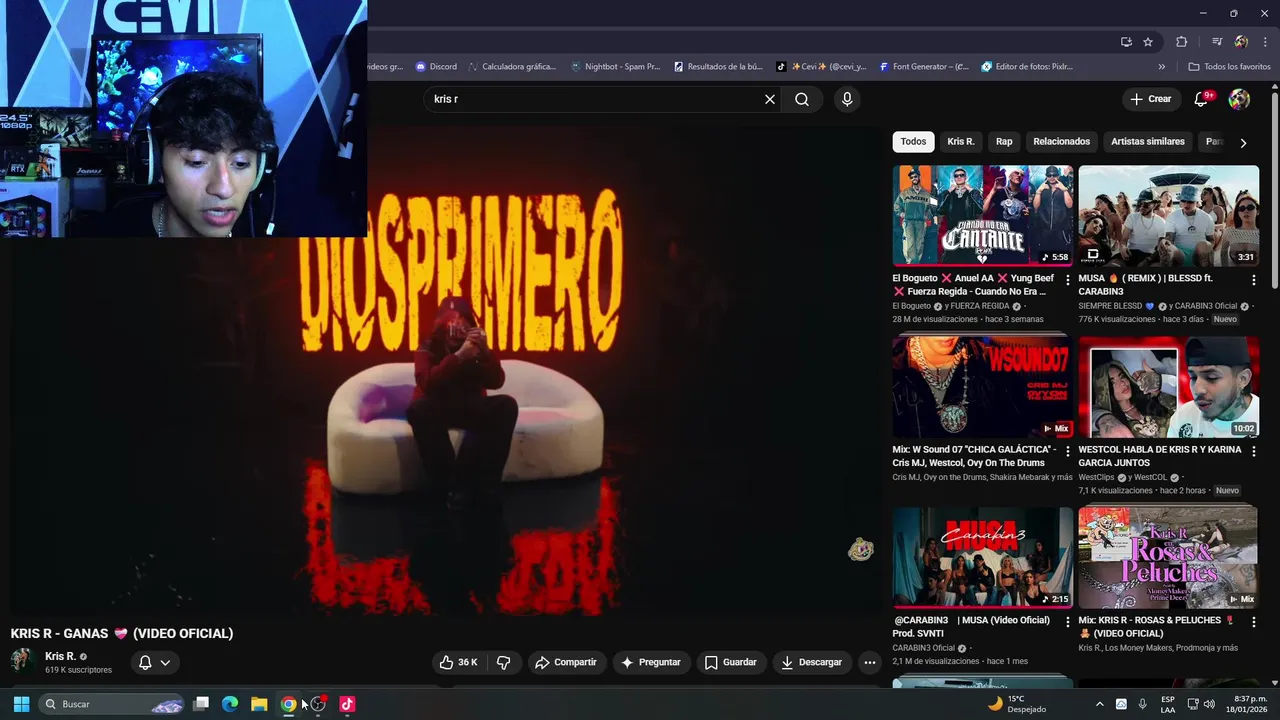The image size is (1280, 720).
Task: Open the Chrome extensions puzzle icon
Action: [1181, 42]
